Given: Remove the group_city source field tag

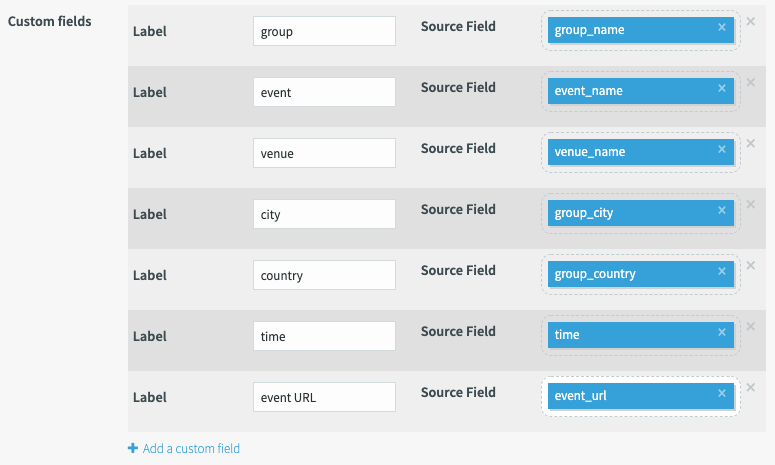Looking at the screenshot, I should [x=722, y=210].
